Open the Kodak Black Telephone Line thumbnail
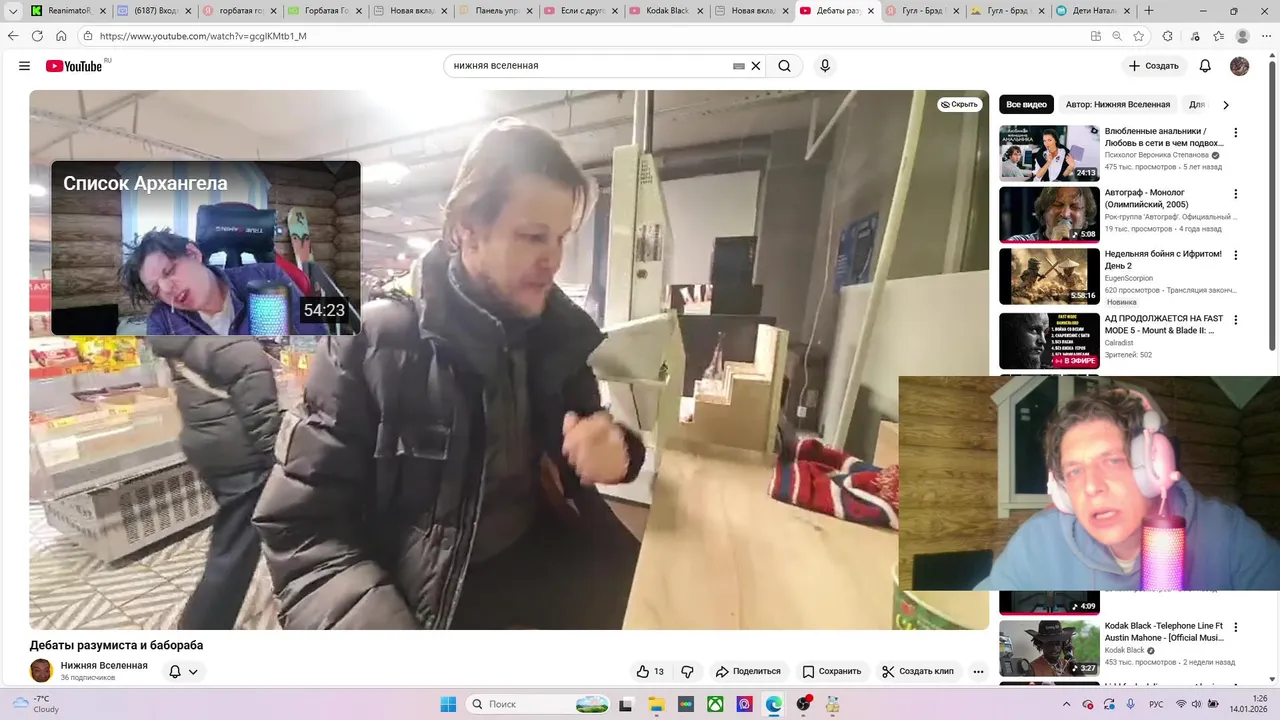This screenshot has width=1280, height=720. click(1049, 647)
